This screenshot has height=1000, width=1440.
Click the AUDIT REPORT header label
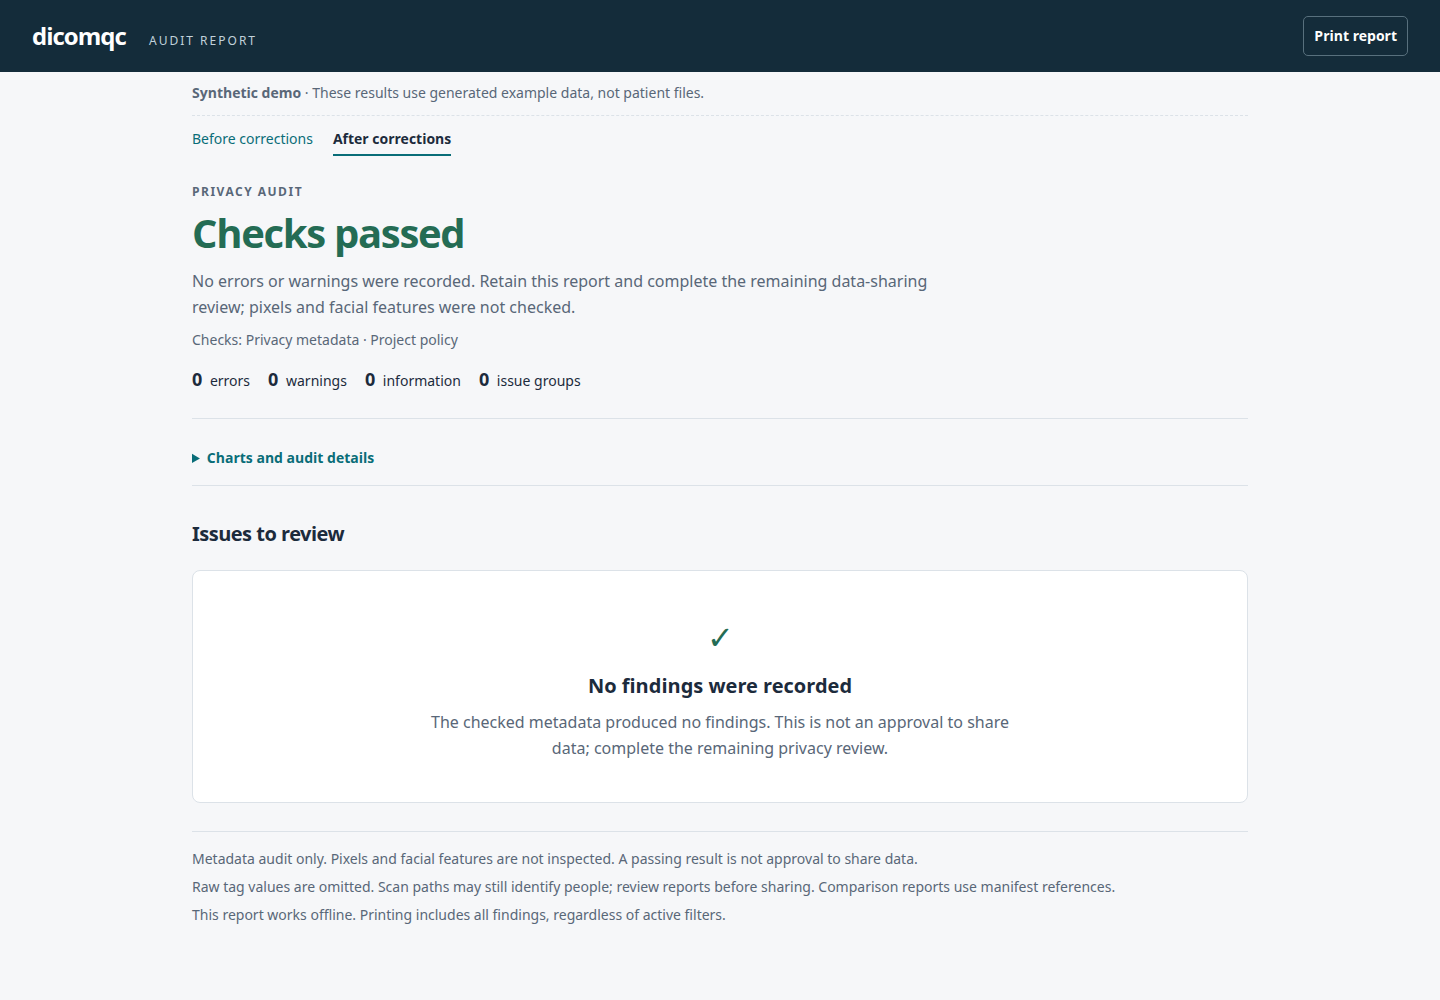point(203,40)
